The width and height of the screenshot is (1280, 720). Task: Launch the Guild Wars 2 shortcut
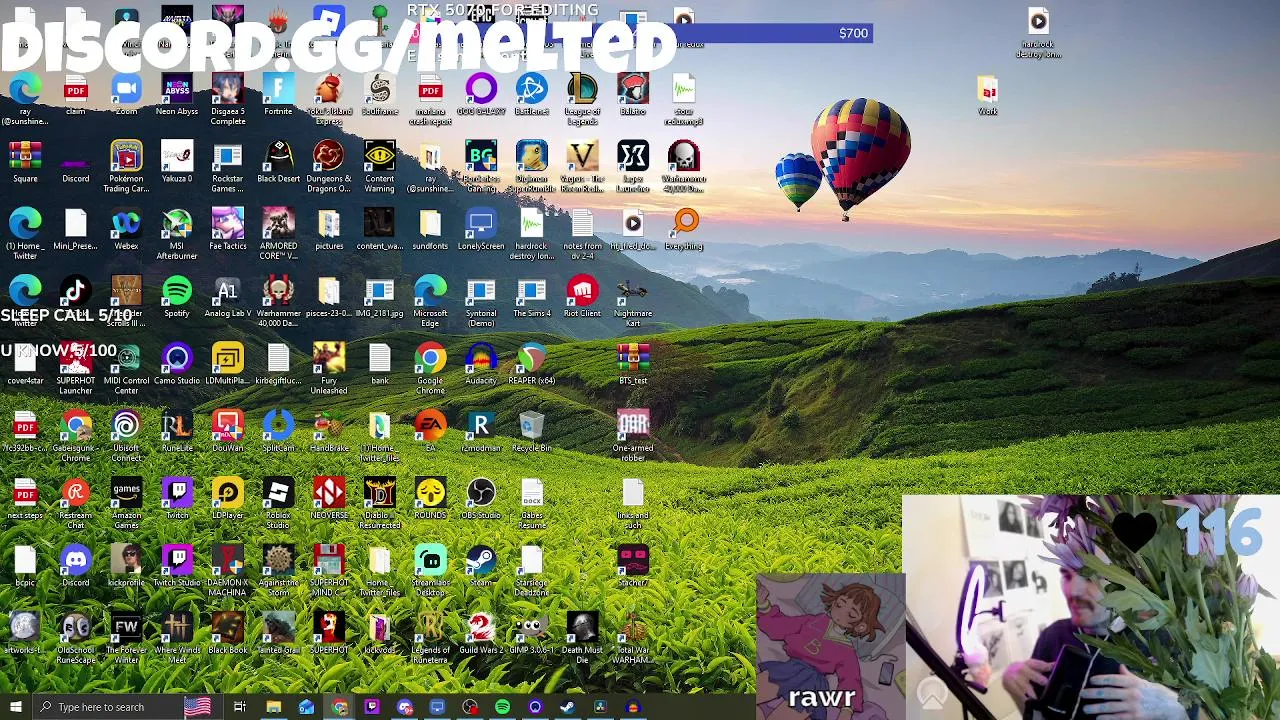481,632
